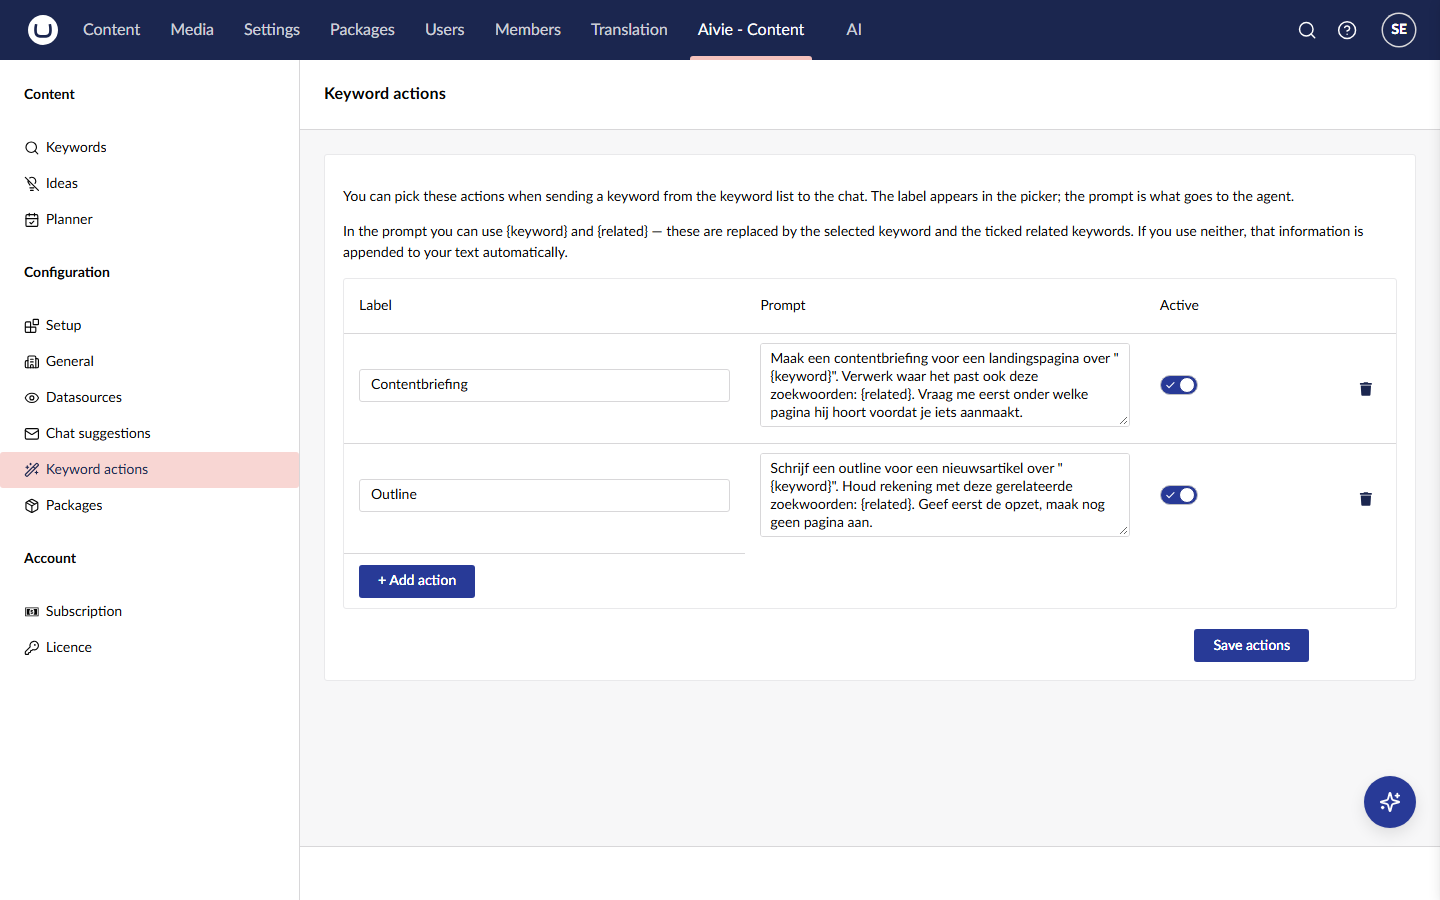Click the Keyword actions wand icon
1440x900 pixels.
(32, 470)
